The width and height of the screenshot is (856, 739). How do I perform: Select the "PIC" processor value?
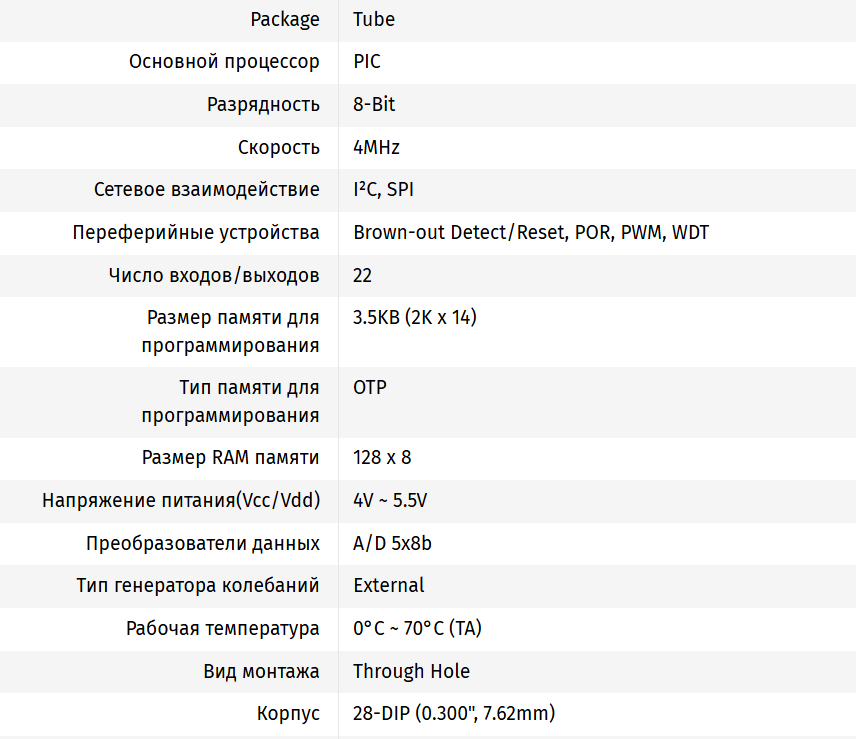click(367, 61)
